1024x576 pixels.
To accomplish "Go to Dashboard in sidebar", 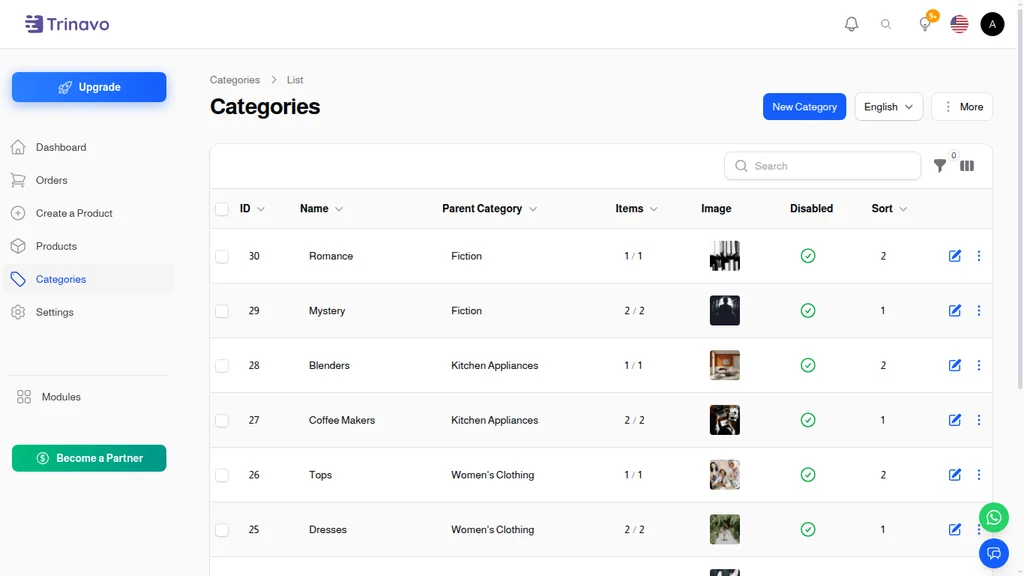I will (89, 147).
